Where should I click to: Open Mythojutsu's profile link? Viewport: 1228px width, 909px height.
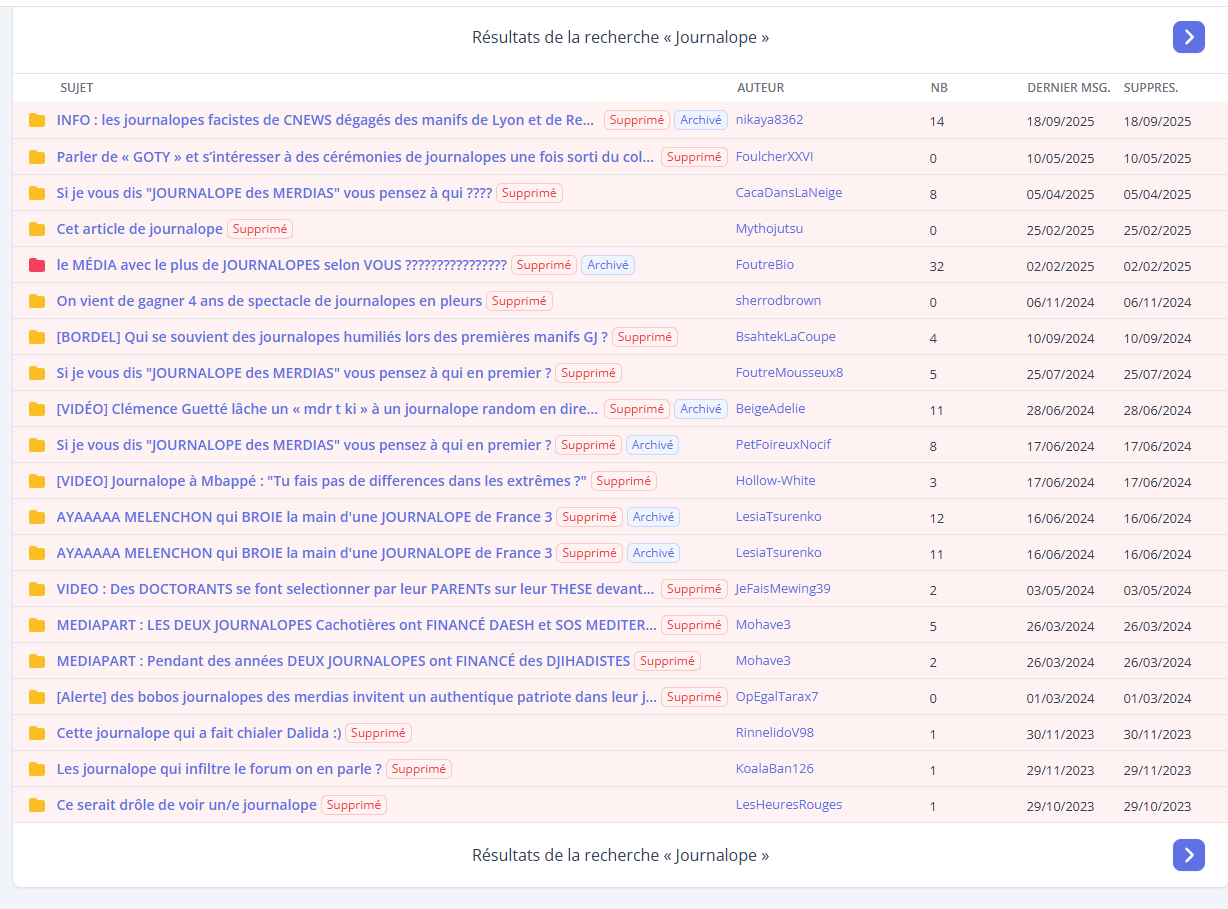[x=769, y=229]
